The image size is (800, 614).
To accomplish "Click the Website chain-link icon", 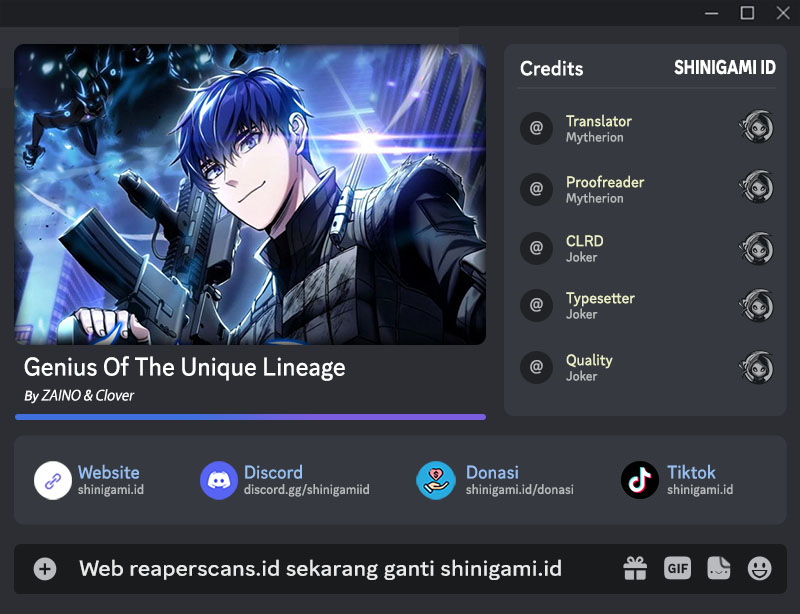I will coord(53,480).
